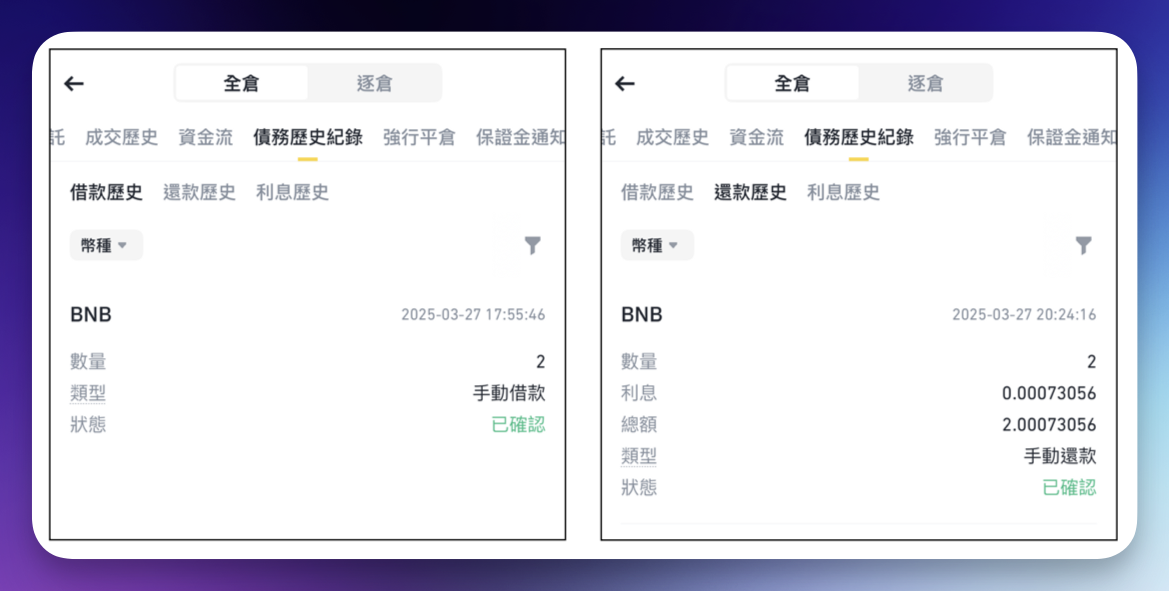The image size is (1169, 591).
Task: Expand 幣種 dropdown in left panel
Action: (106, 245)
